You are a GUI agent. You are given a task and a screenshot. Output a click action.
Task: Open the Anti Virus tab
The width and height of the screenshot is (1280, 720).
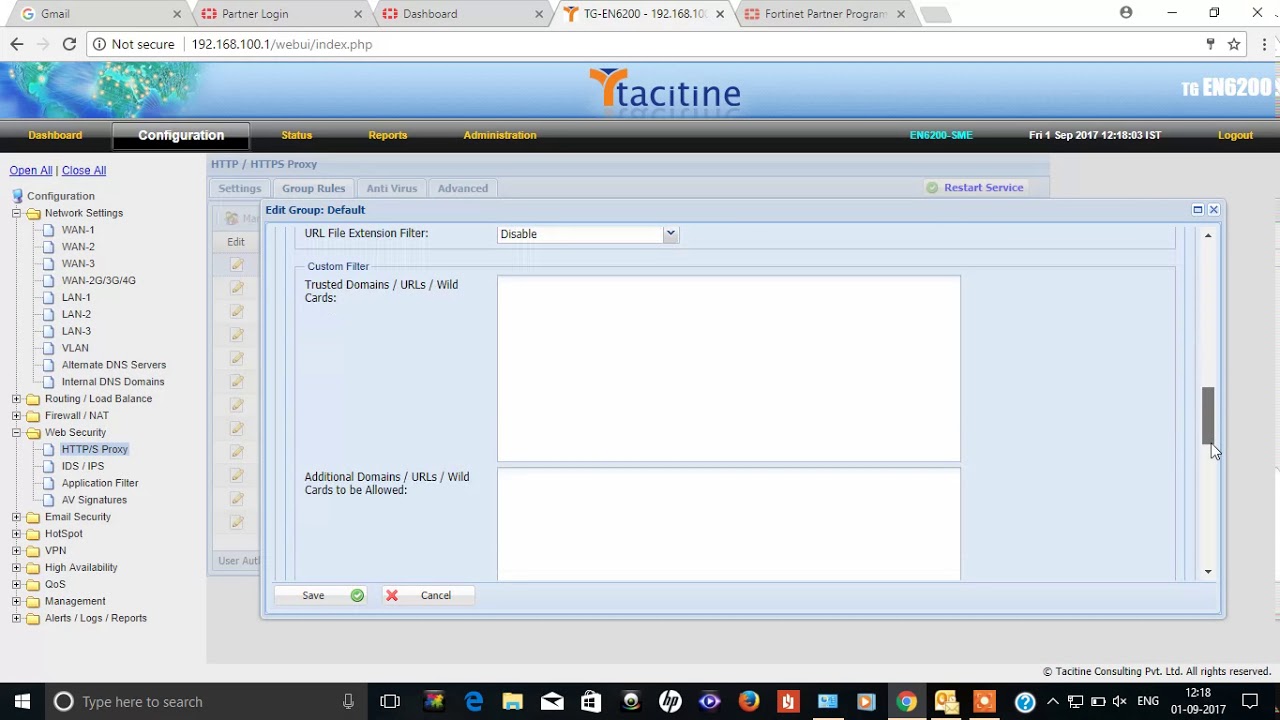pos(391,188)
